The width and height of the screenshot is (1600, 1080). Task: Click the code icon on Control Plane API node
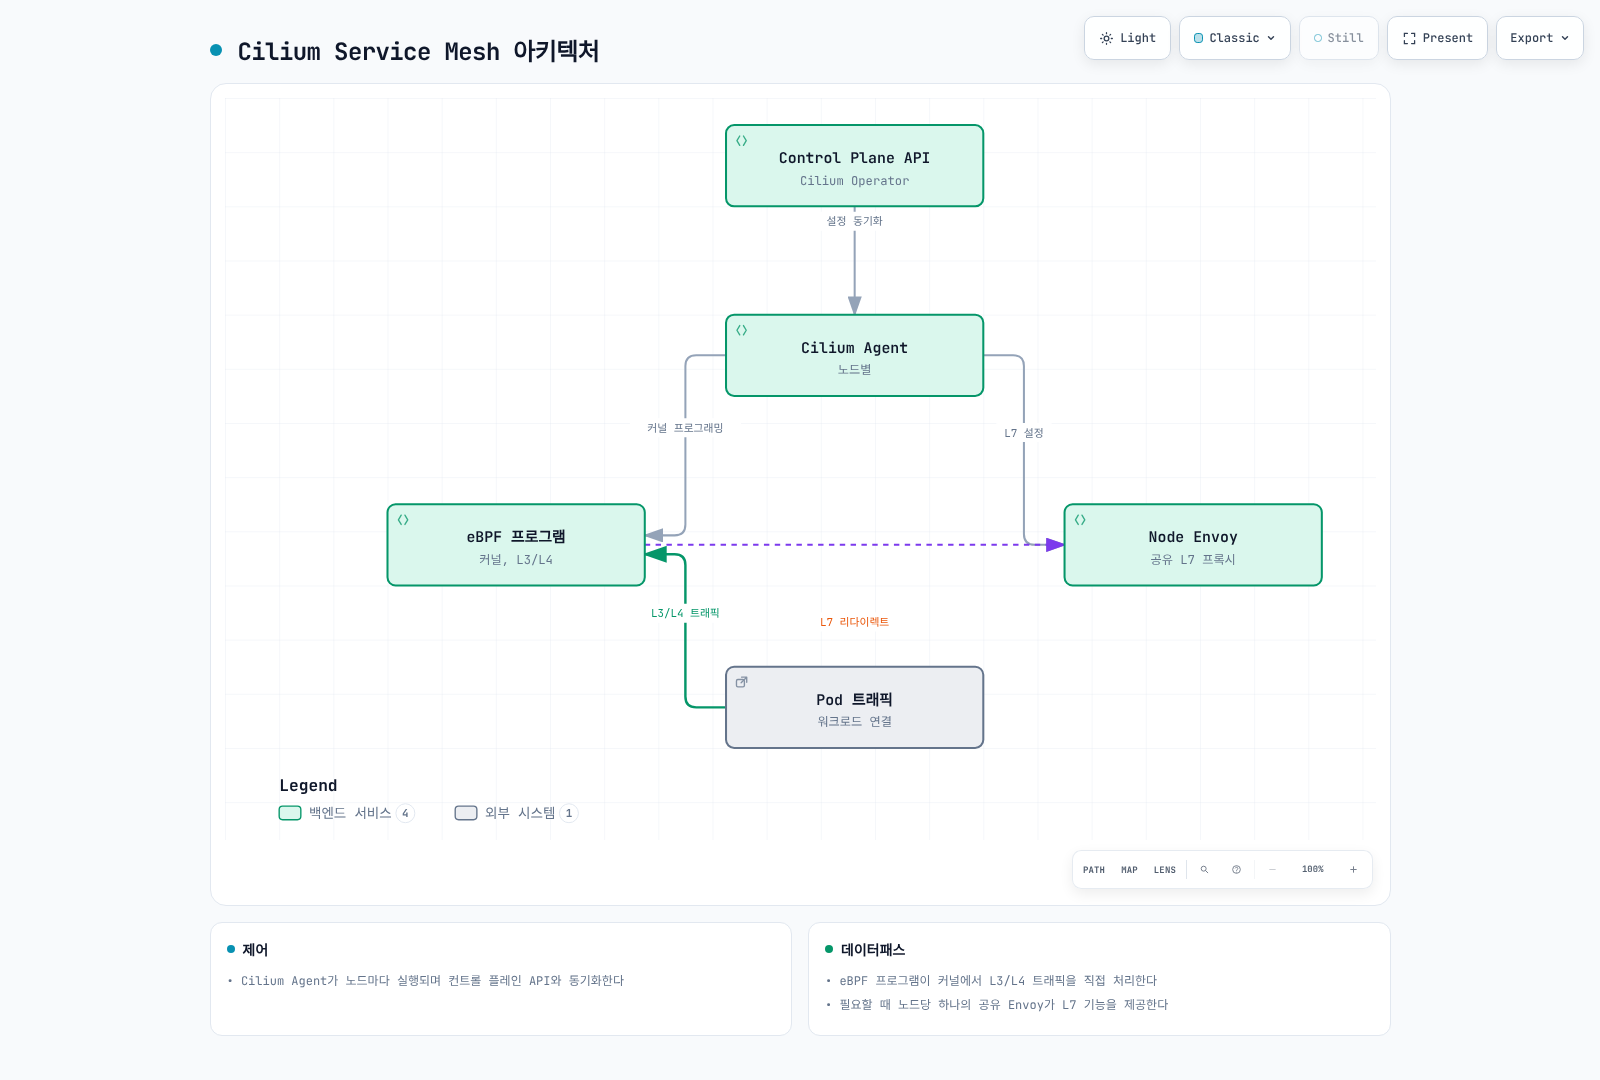point(742,141)
